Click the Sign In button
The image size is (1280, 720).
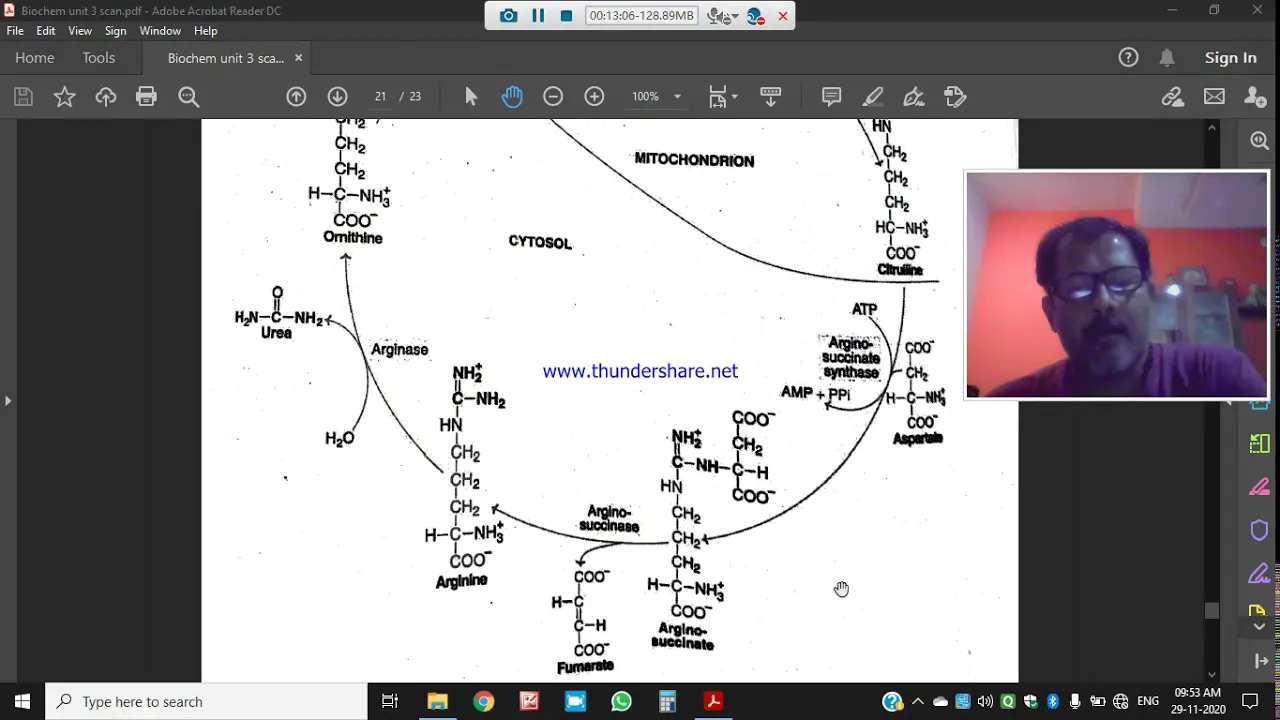[x=1231, y=58]
